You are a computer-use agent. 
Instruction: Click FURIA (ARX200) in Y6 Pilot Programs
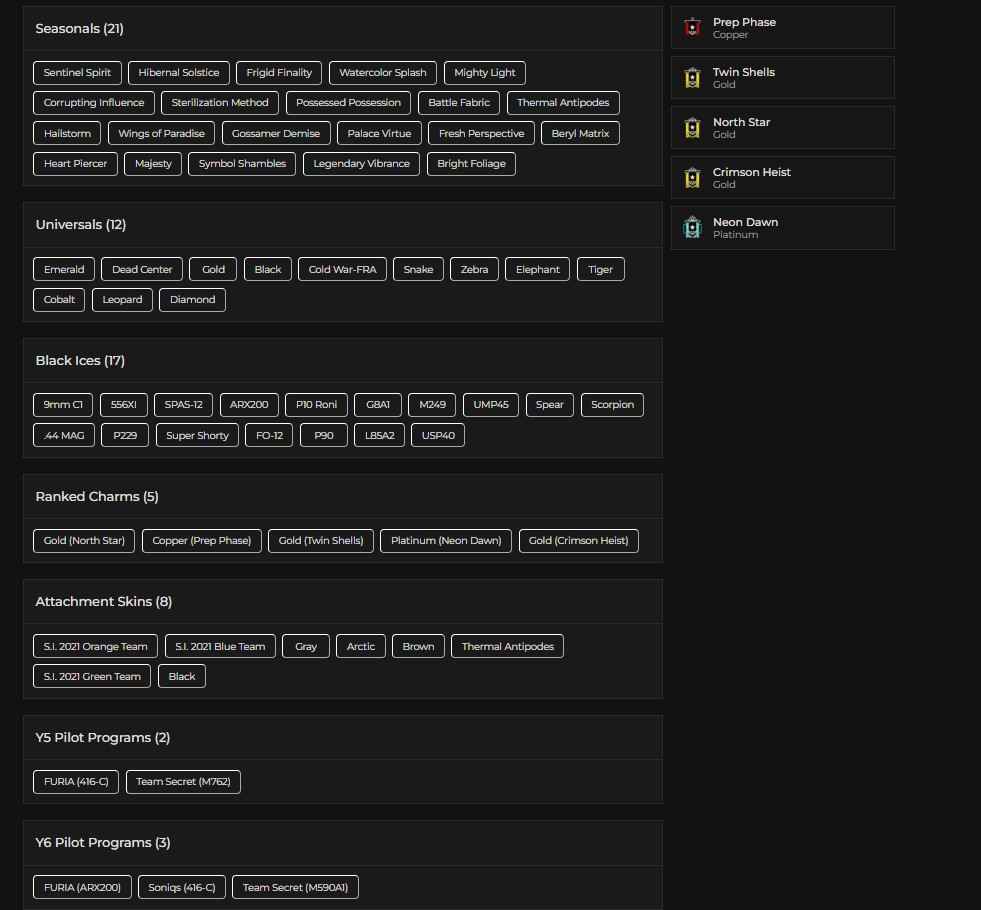point(82,887)
